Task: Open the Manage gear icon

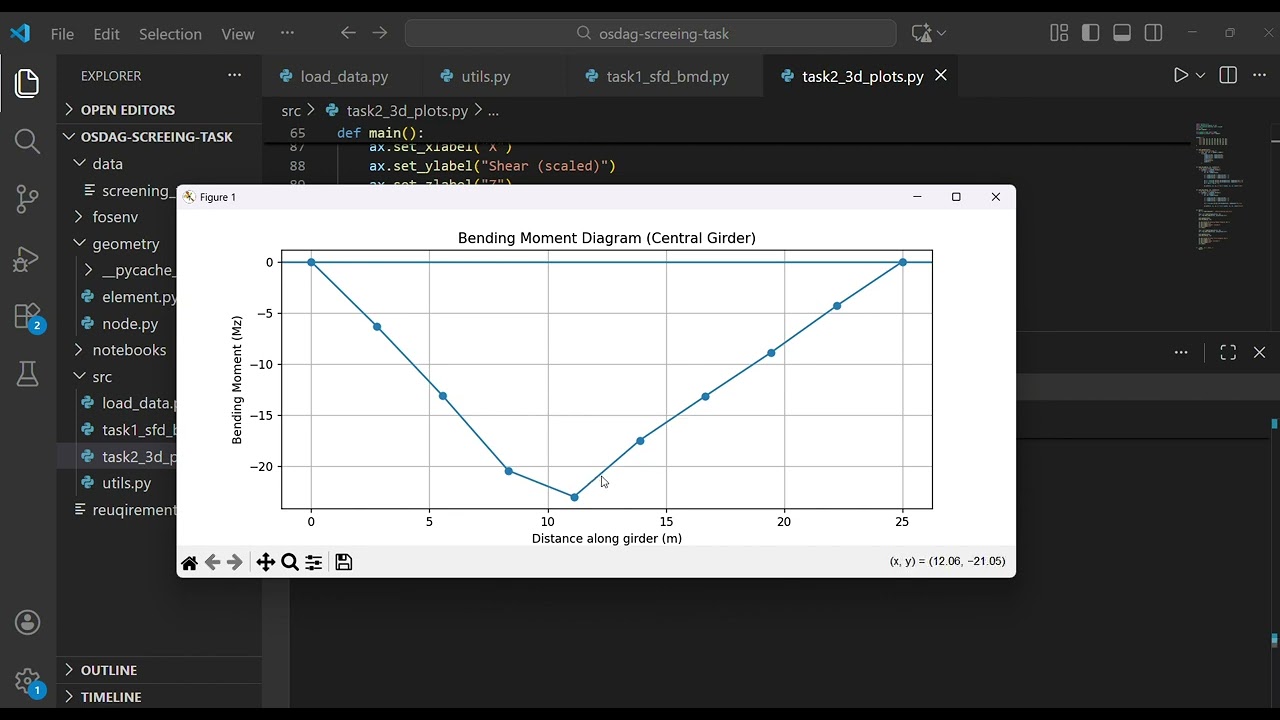Action: (x=28, y=682)
